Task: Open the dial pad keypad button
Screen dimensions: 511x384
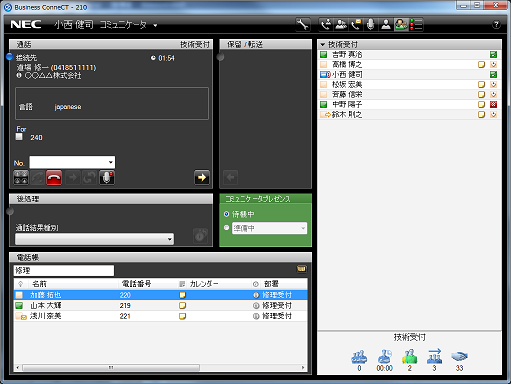Action: coord(21,178)
